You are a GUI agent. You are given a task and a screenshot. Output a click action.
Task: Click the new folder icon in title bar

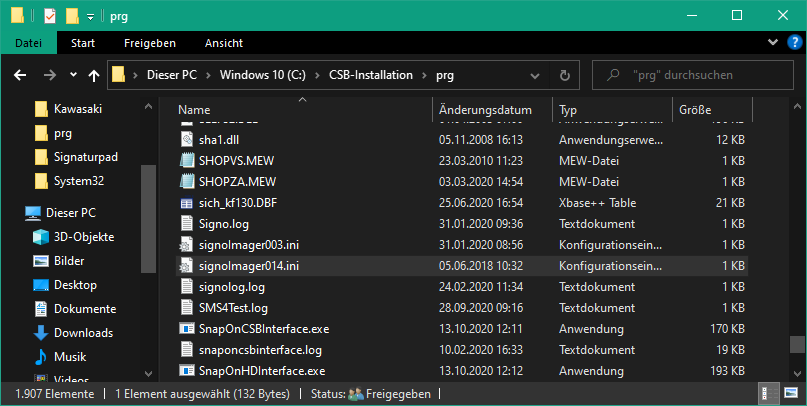pos(72,16)
